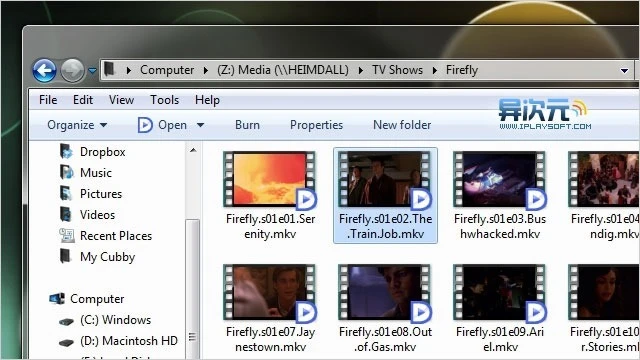Select Firefly.s01e03.Bushwhacked.mkv thumbnail

point(500,179)
